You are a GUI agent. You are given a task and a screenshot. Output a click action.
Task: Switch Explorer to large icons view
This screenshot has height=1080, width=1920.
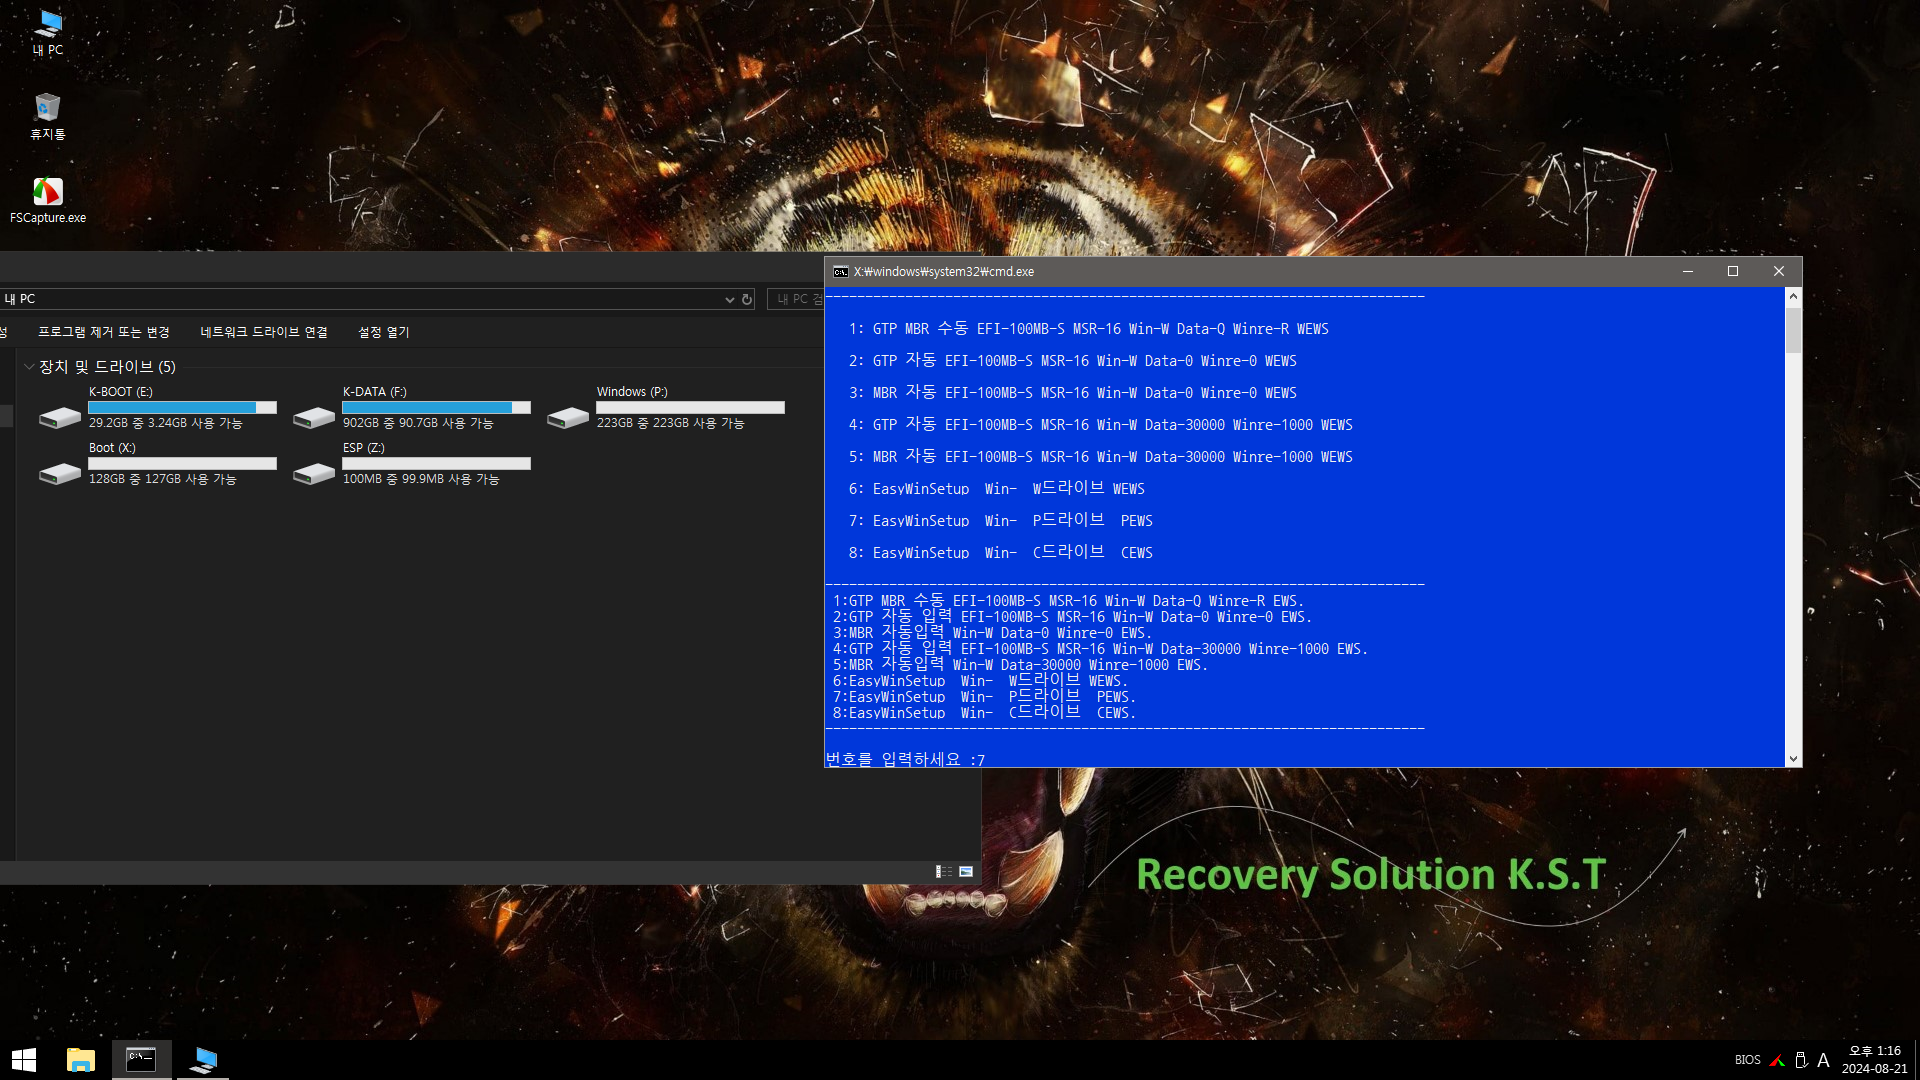click(x=966, y=872)
